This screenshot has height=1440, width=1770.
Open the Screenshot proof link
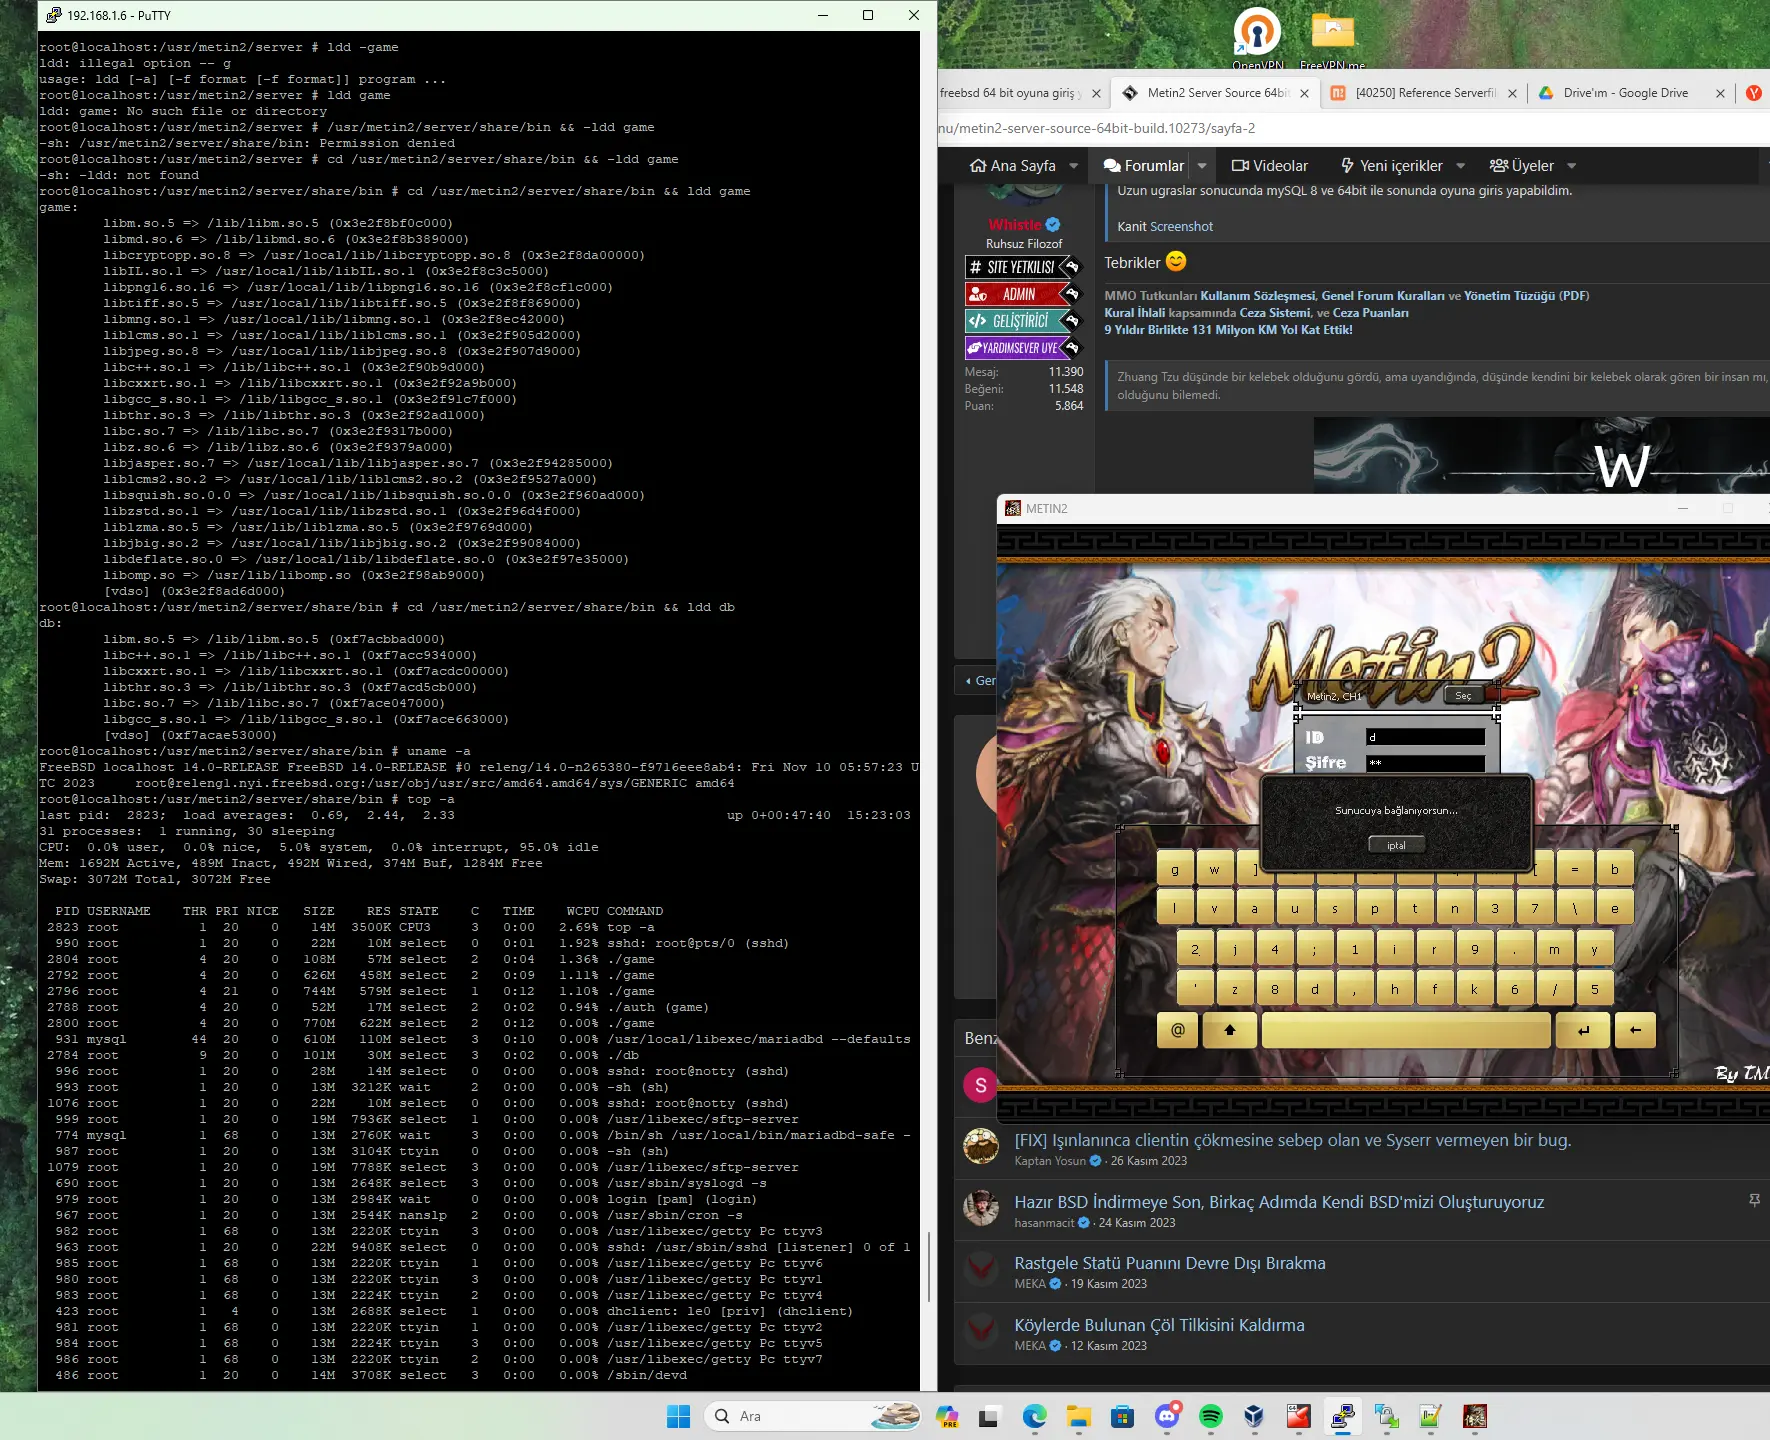pyautogui.click(x=1182, y=226)
